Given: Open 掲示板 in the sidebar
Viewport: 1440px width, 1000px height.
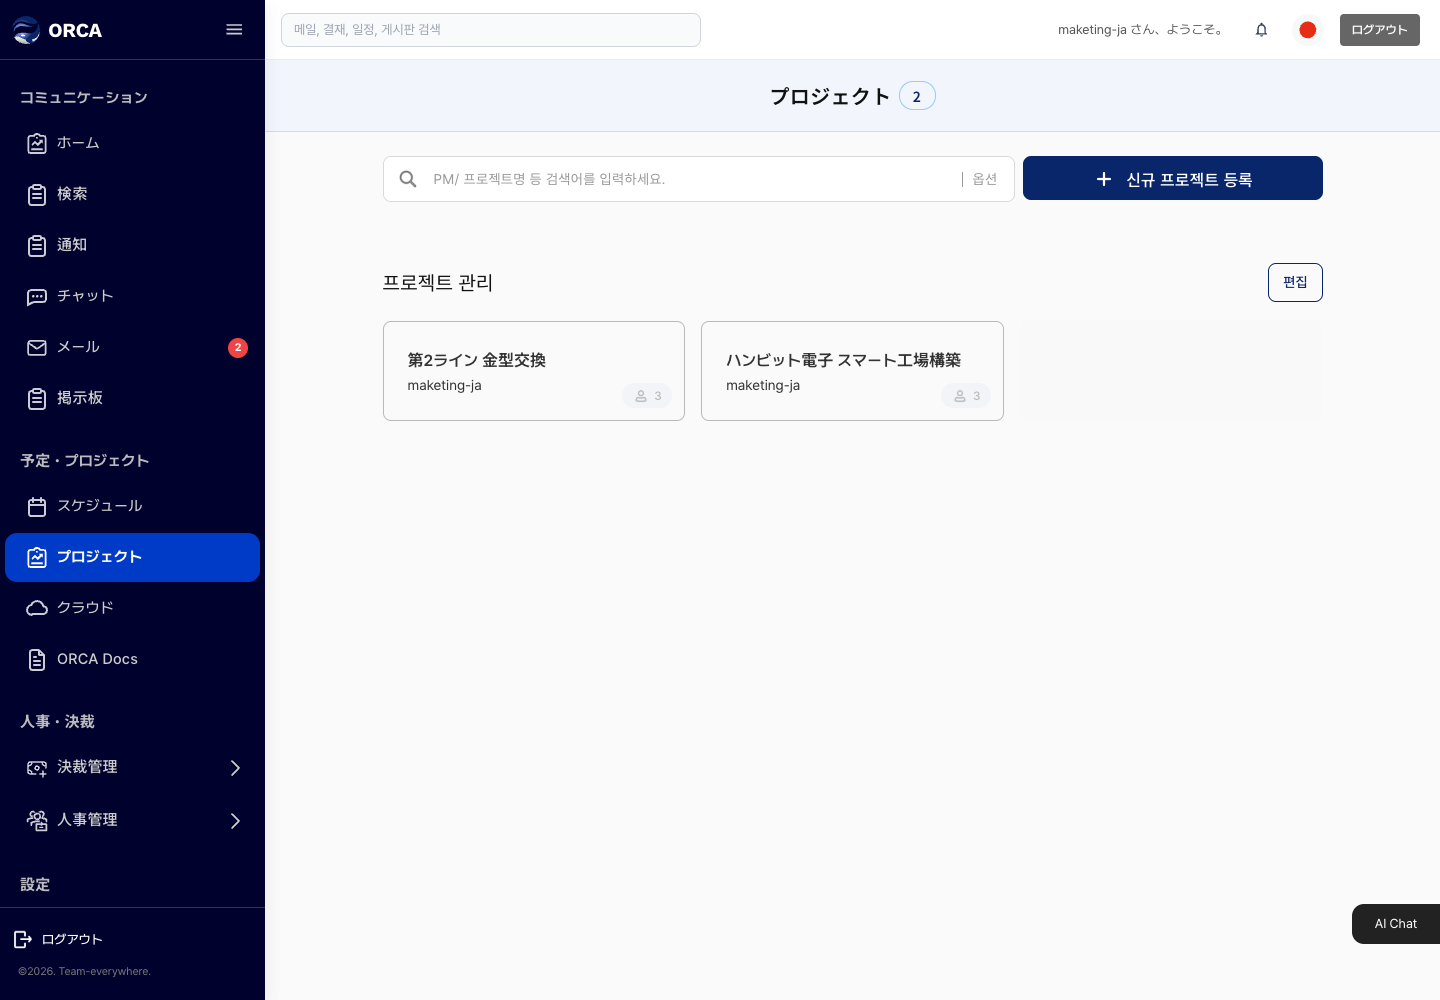Looking at the screenshot, I should coord(132,398).
